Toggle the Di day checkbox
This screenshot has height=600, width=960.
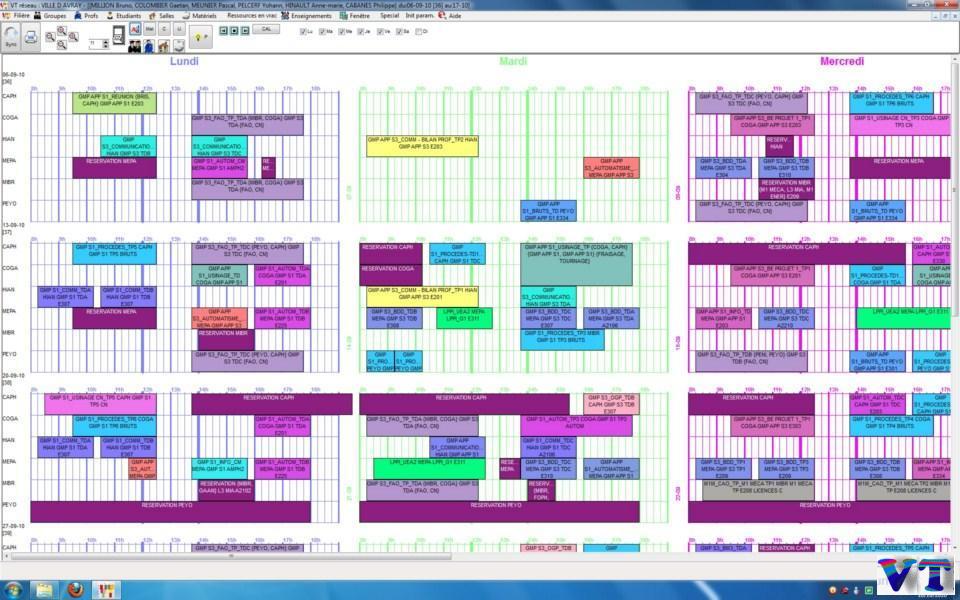[418, 31]
